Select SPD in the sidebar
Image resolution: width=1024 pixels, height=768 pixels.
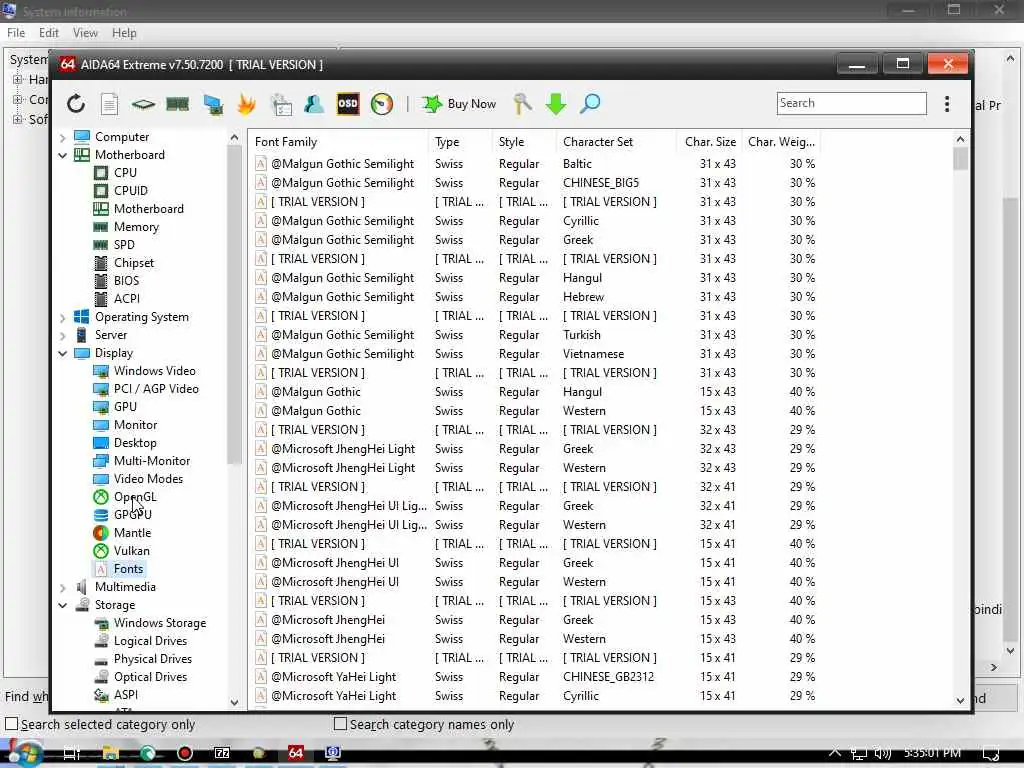pos(124,245)
